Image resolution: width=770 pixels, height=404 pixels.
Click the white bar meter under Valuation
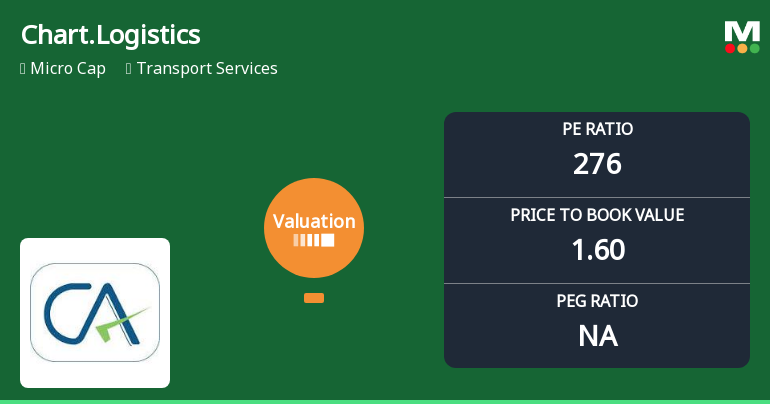click(x=314, y=241)
